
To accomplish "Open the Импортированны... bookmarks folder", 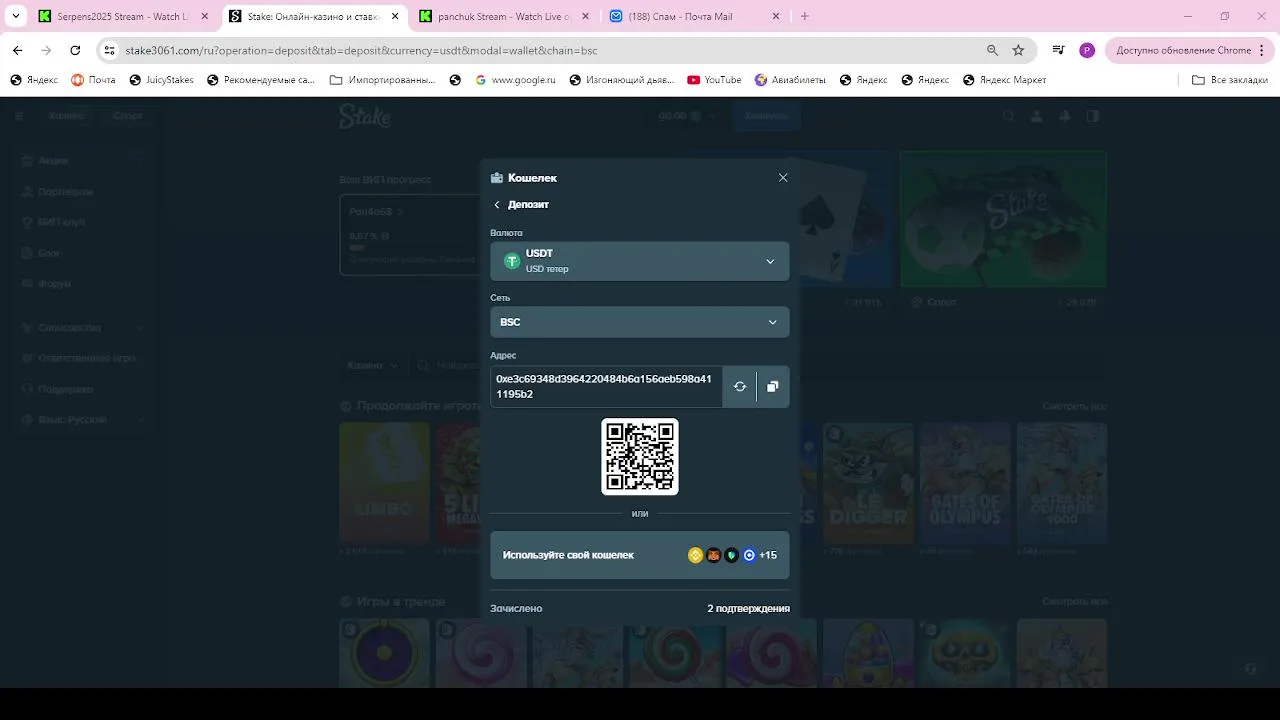I will tap(382, 80).
